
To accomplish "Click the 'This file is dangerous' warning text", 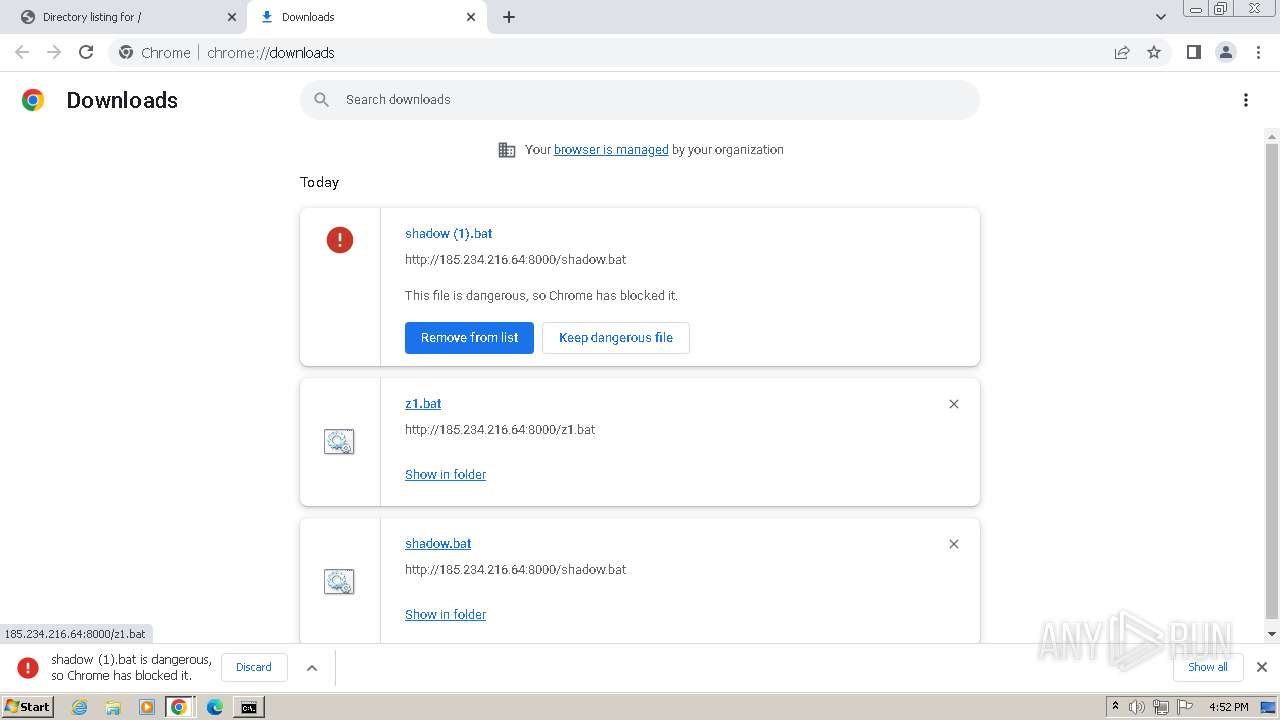I will [x=541, y=296].
